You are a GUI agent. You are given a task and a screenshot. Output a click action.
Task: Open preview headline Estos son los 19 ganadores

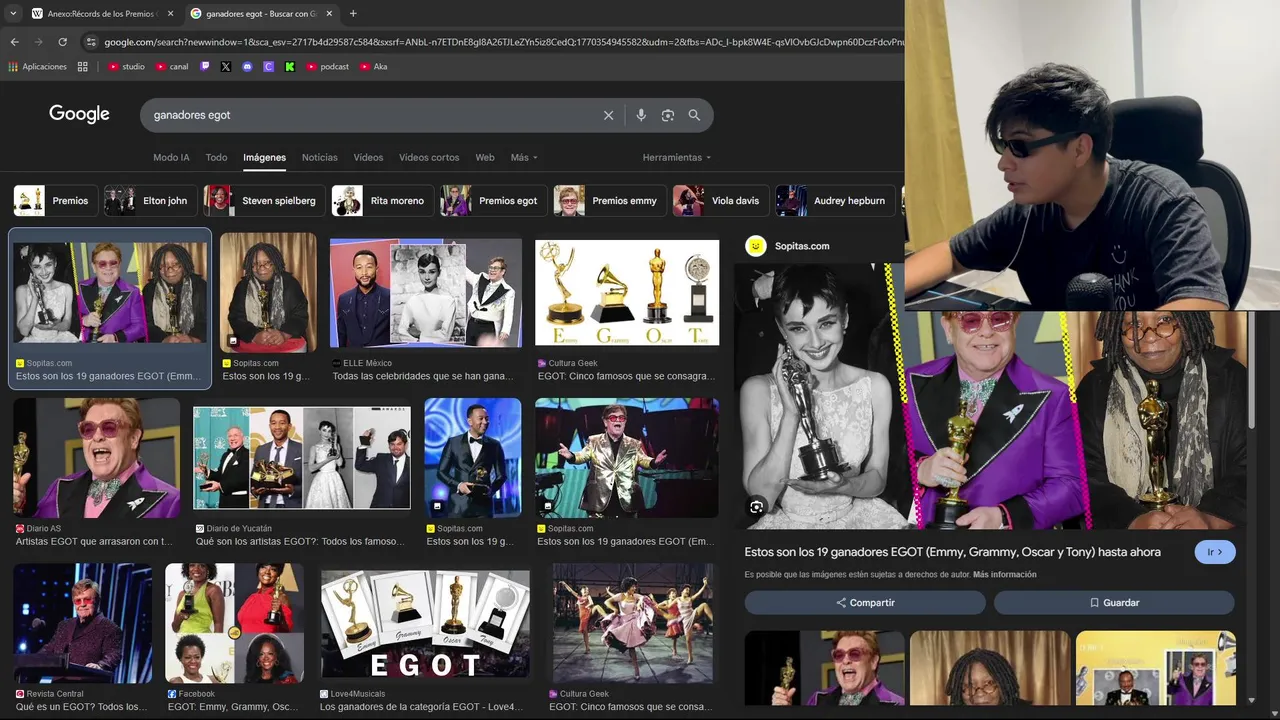[952, 552]
